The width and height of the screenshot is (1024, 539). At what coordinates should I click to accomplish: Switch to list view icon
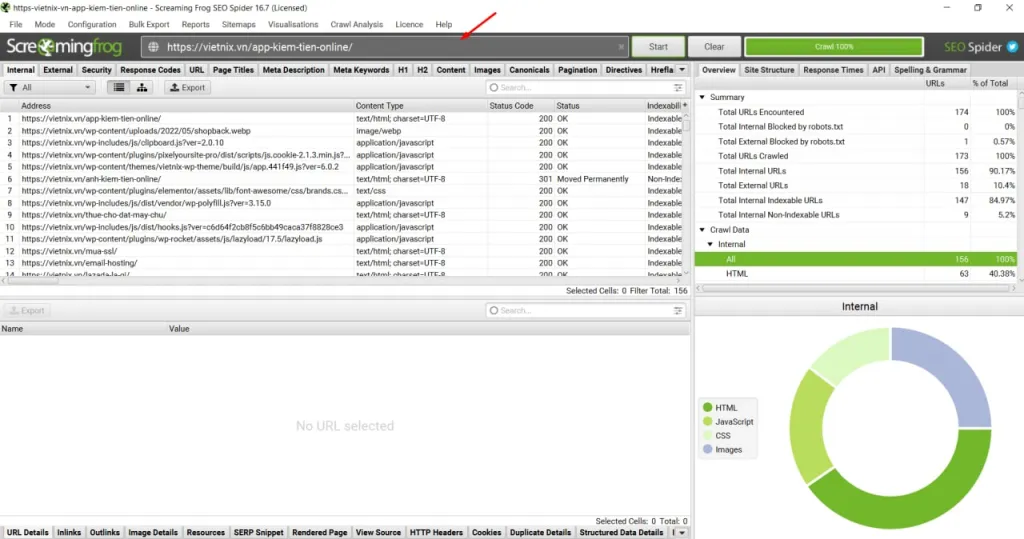(x=119, y=88)
